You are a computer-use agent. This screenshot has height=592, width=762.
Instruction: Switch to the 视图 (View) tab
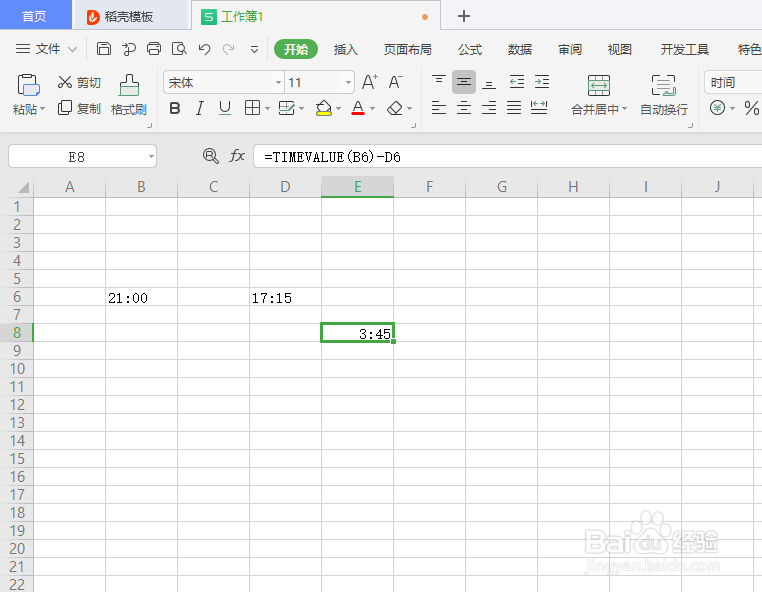620,50
